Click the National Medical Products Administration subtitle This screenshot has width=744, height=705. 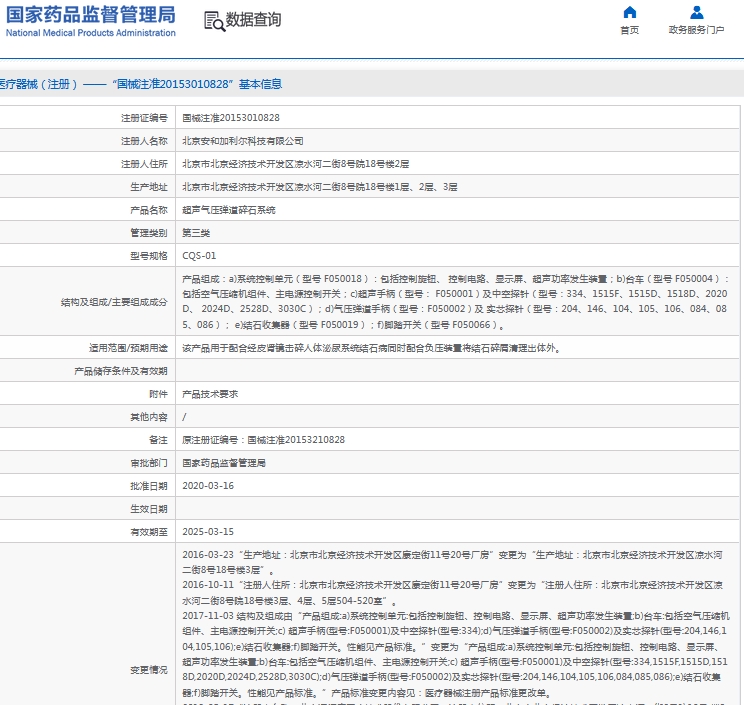point(91,33)
